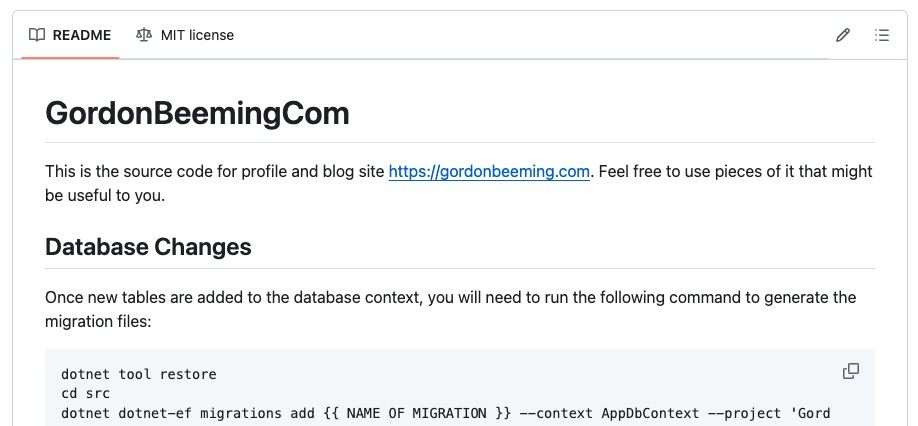The height and width of the screenshot is (426, 918).
Task: Click the pencil icon to edit README
Action: tap(843, 35)
